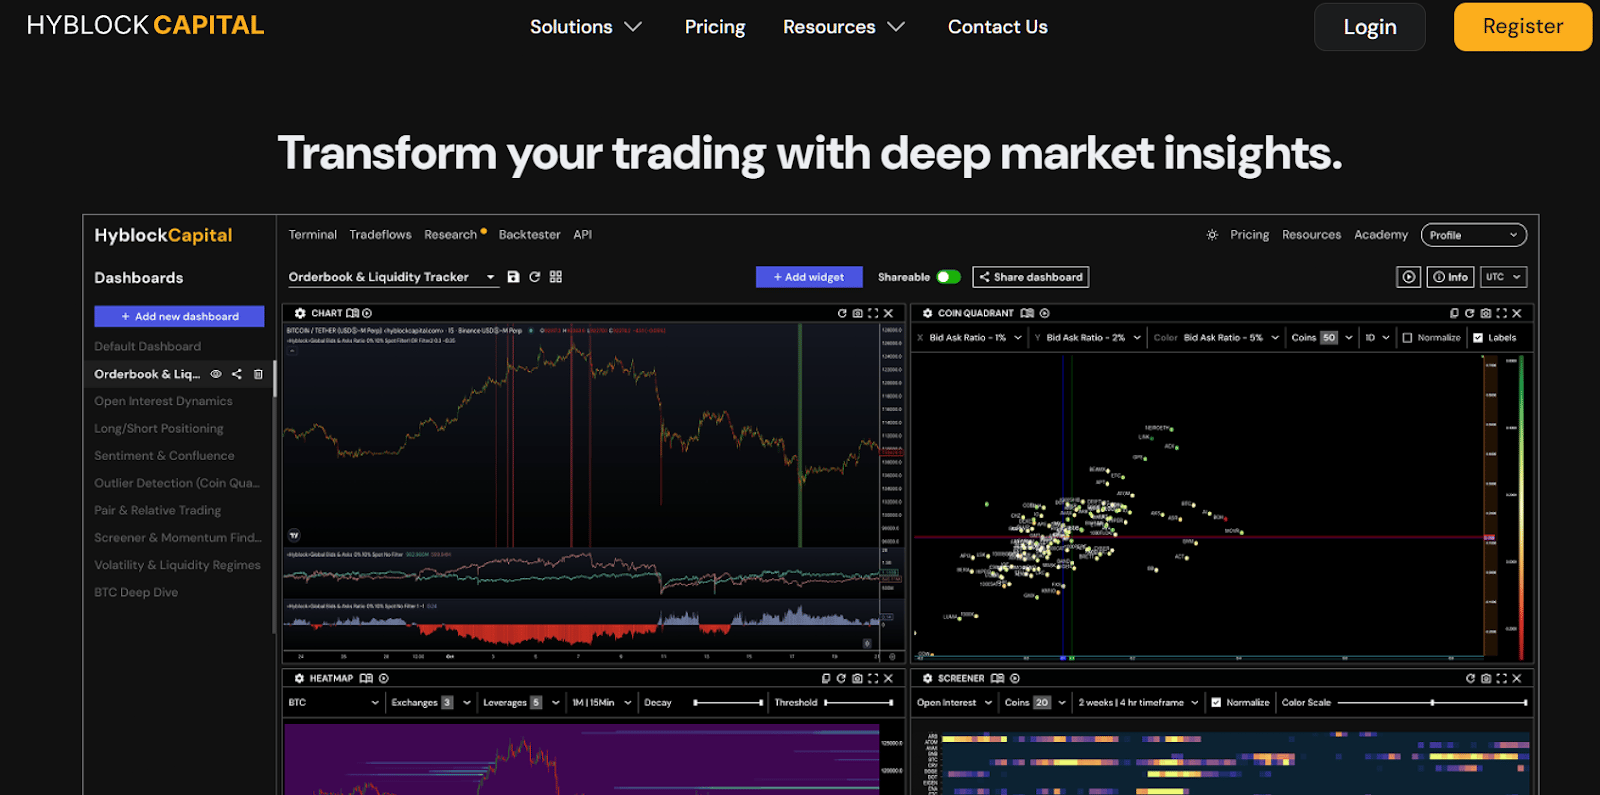Open the Backtester tab
1600x795 pixels.
529,235
